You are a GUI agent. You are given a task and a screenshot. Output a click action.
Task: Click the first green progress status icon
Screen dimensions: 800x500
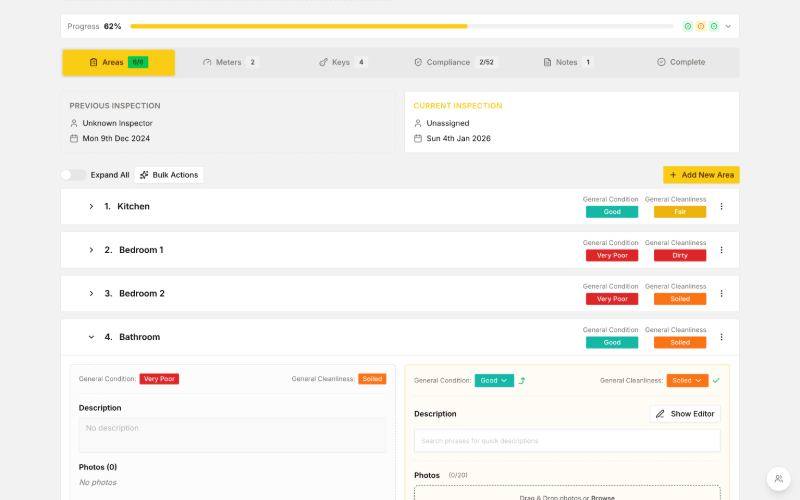(688, 27)
